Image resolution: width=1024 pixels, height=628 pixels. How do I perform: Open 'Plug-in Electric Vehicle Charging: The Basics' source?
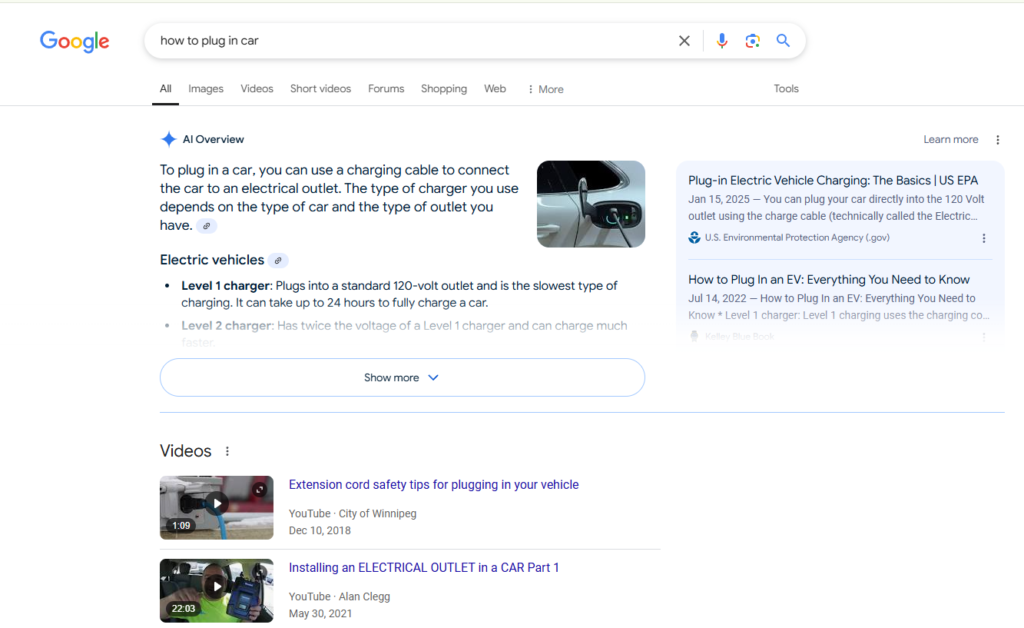833,181
